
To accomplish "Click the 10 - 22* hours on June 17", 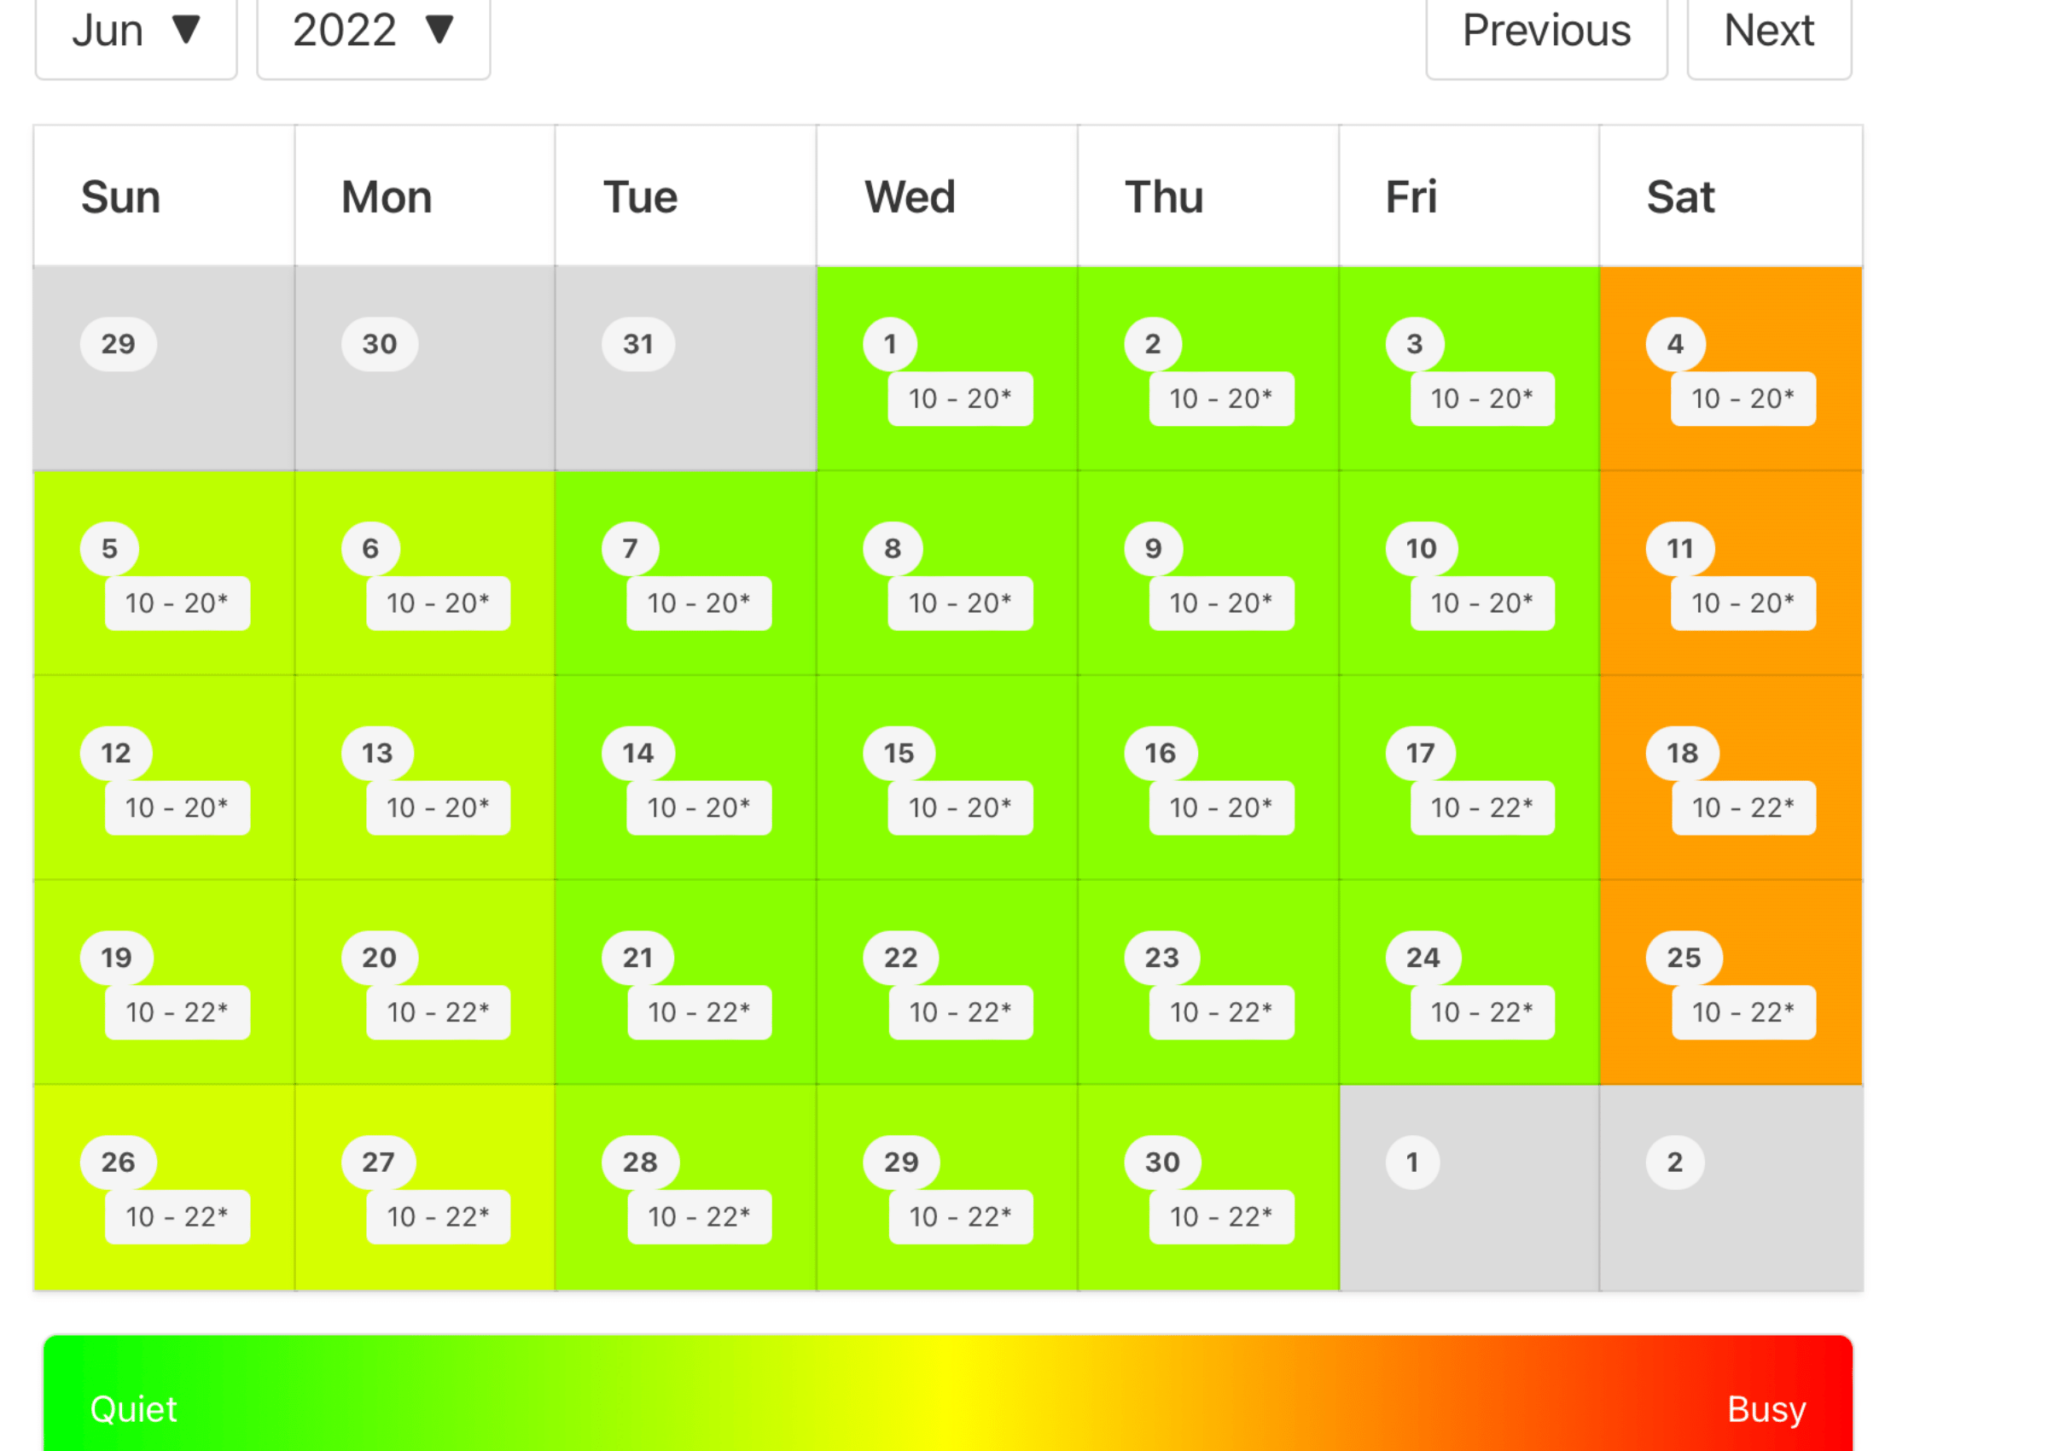I will [x=1481, y=807].
